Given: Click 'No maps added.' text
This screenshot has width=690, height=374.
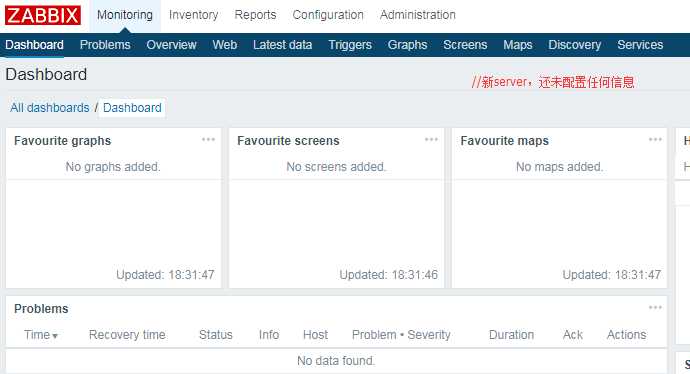Looking at the screenshot, I should [x=559, y=167].
